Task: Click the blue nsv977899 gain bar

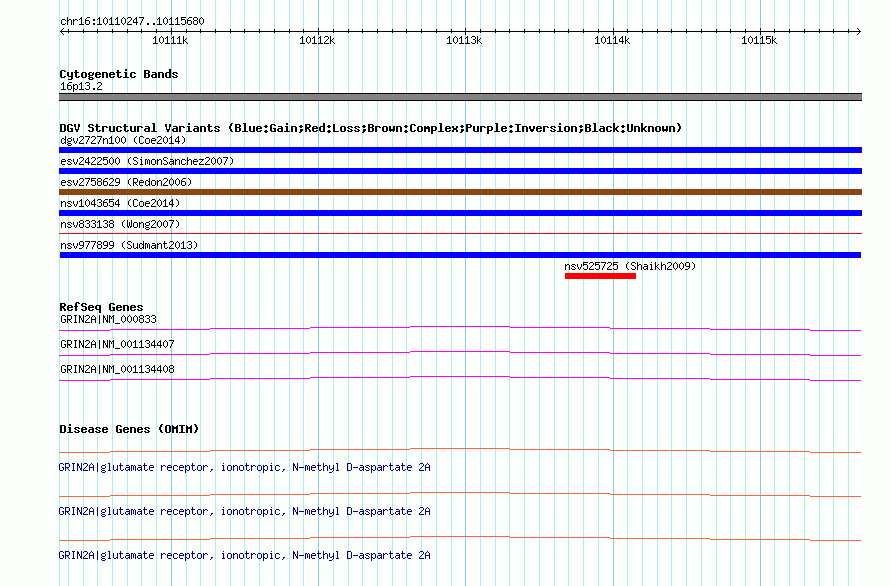Action: (460, 255)
